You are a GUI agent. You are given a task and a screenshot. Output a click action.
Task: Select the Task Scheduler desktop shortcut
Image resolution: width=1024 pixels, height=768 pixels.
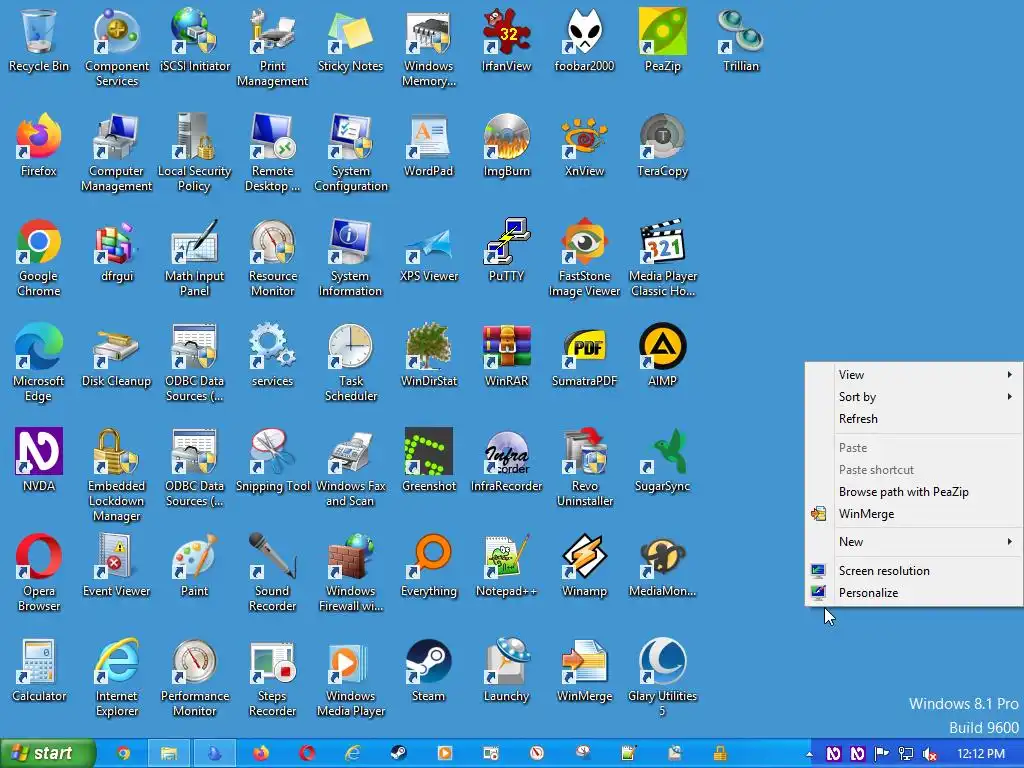click(350, 363)
